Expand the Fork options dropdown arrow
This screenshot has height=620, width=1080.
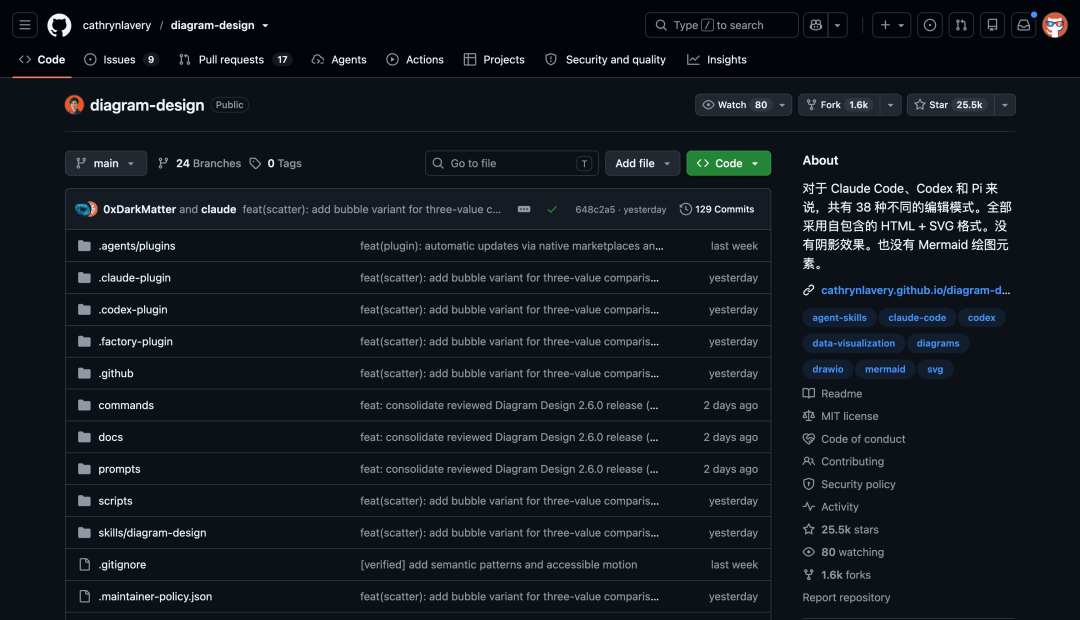(891, 105)
